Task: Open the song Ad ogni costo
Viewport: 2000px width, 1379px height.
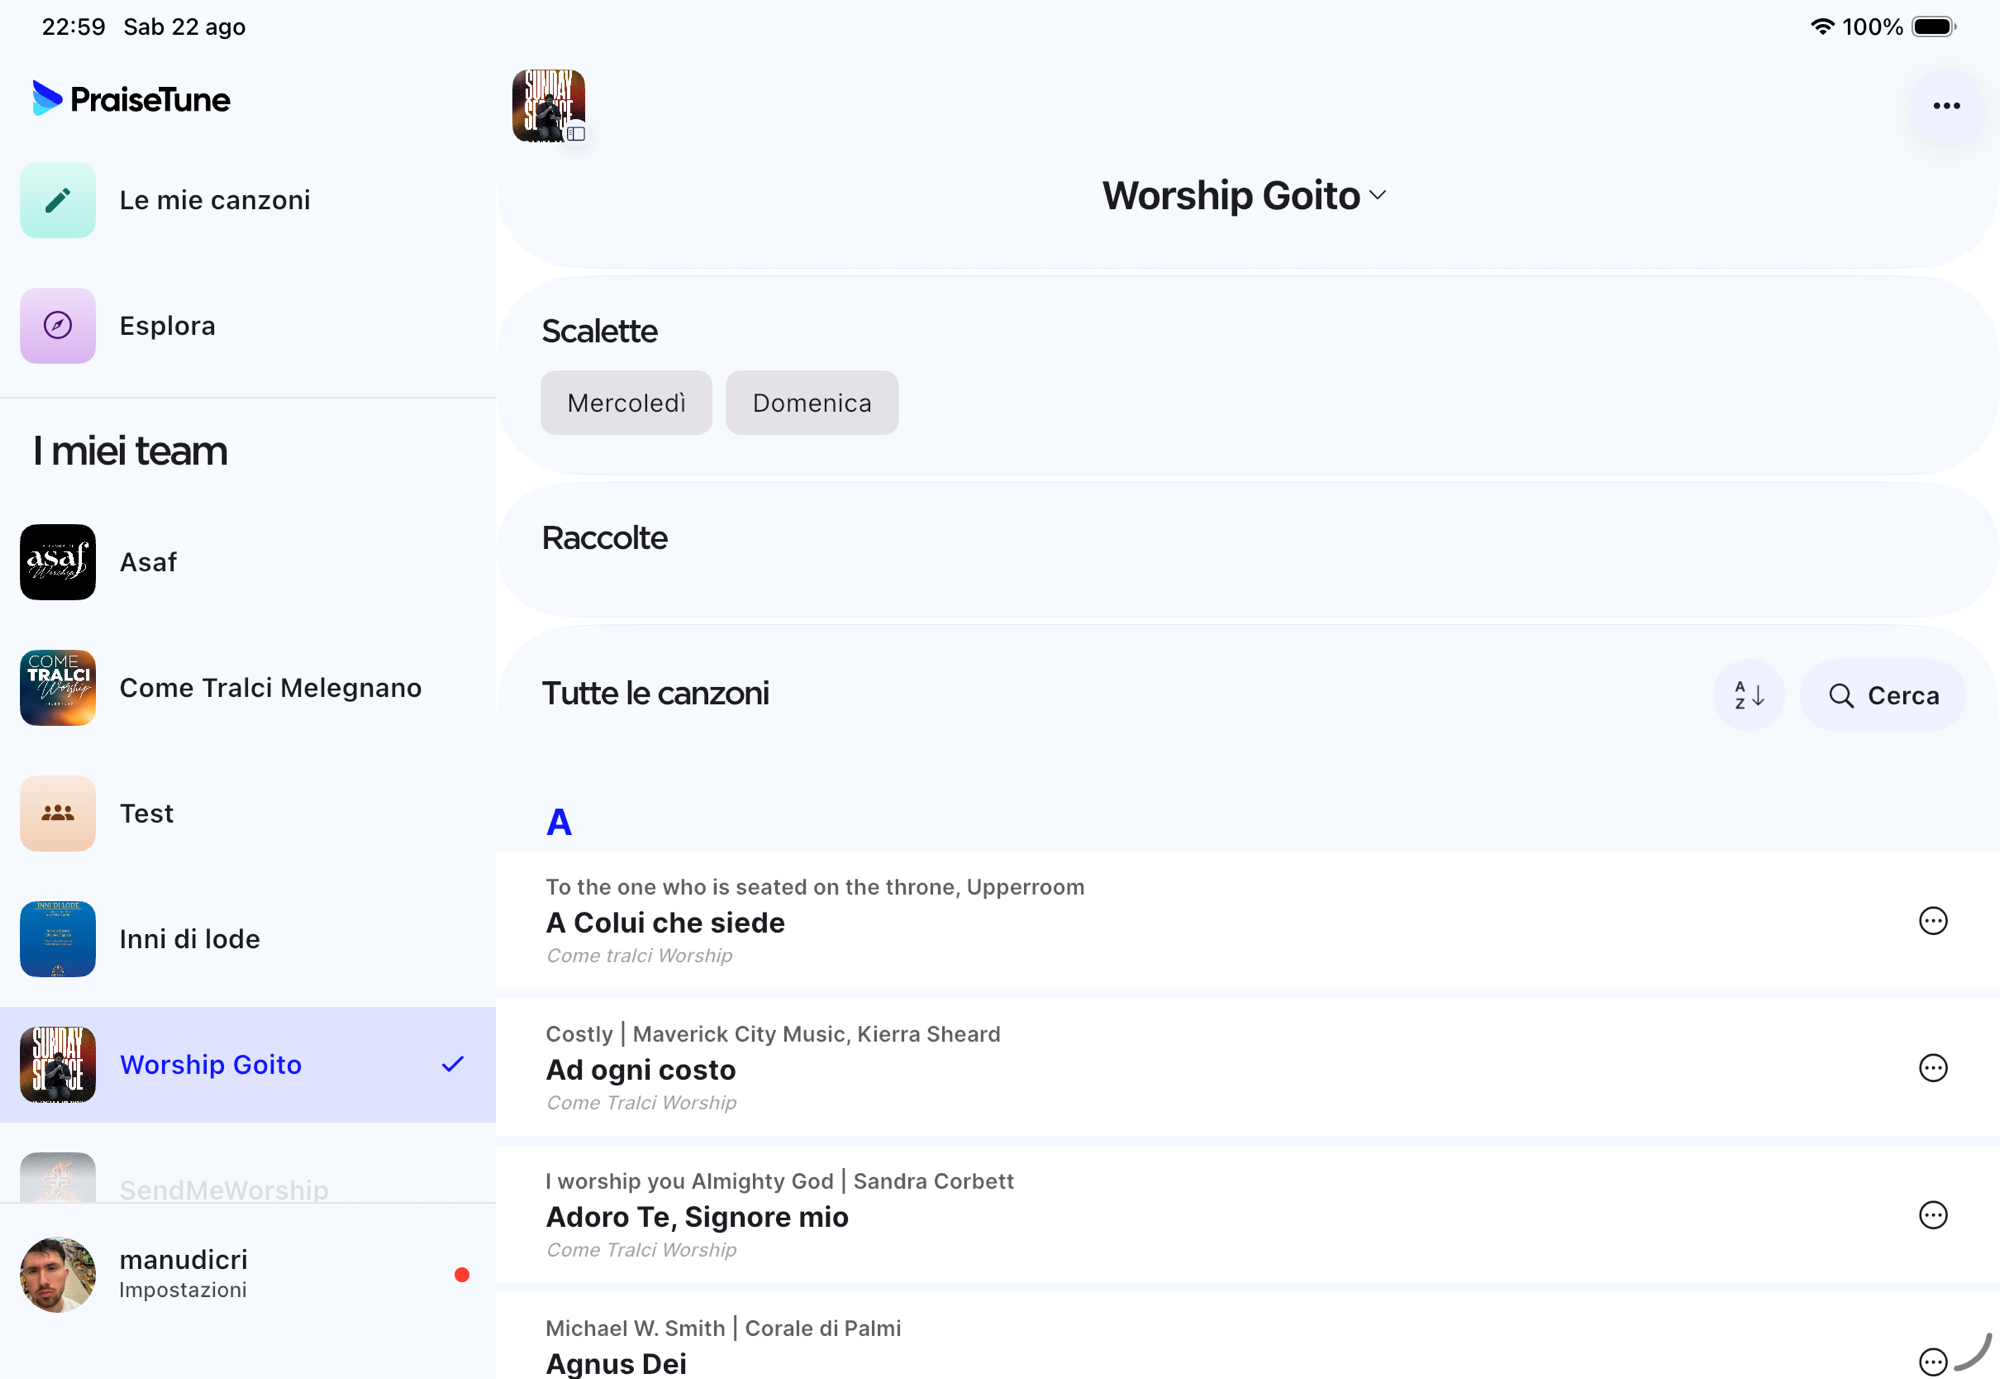Action: tap(640, 1069)
